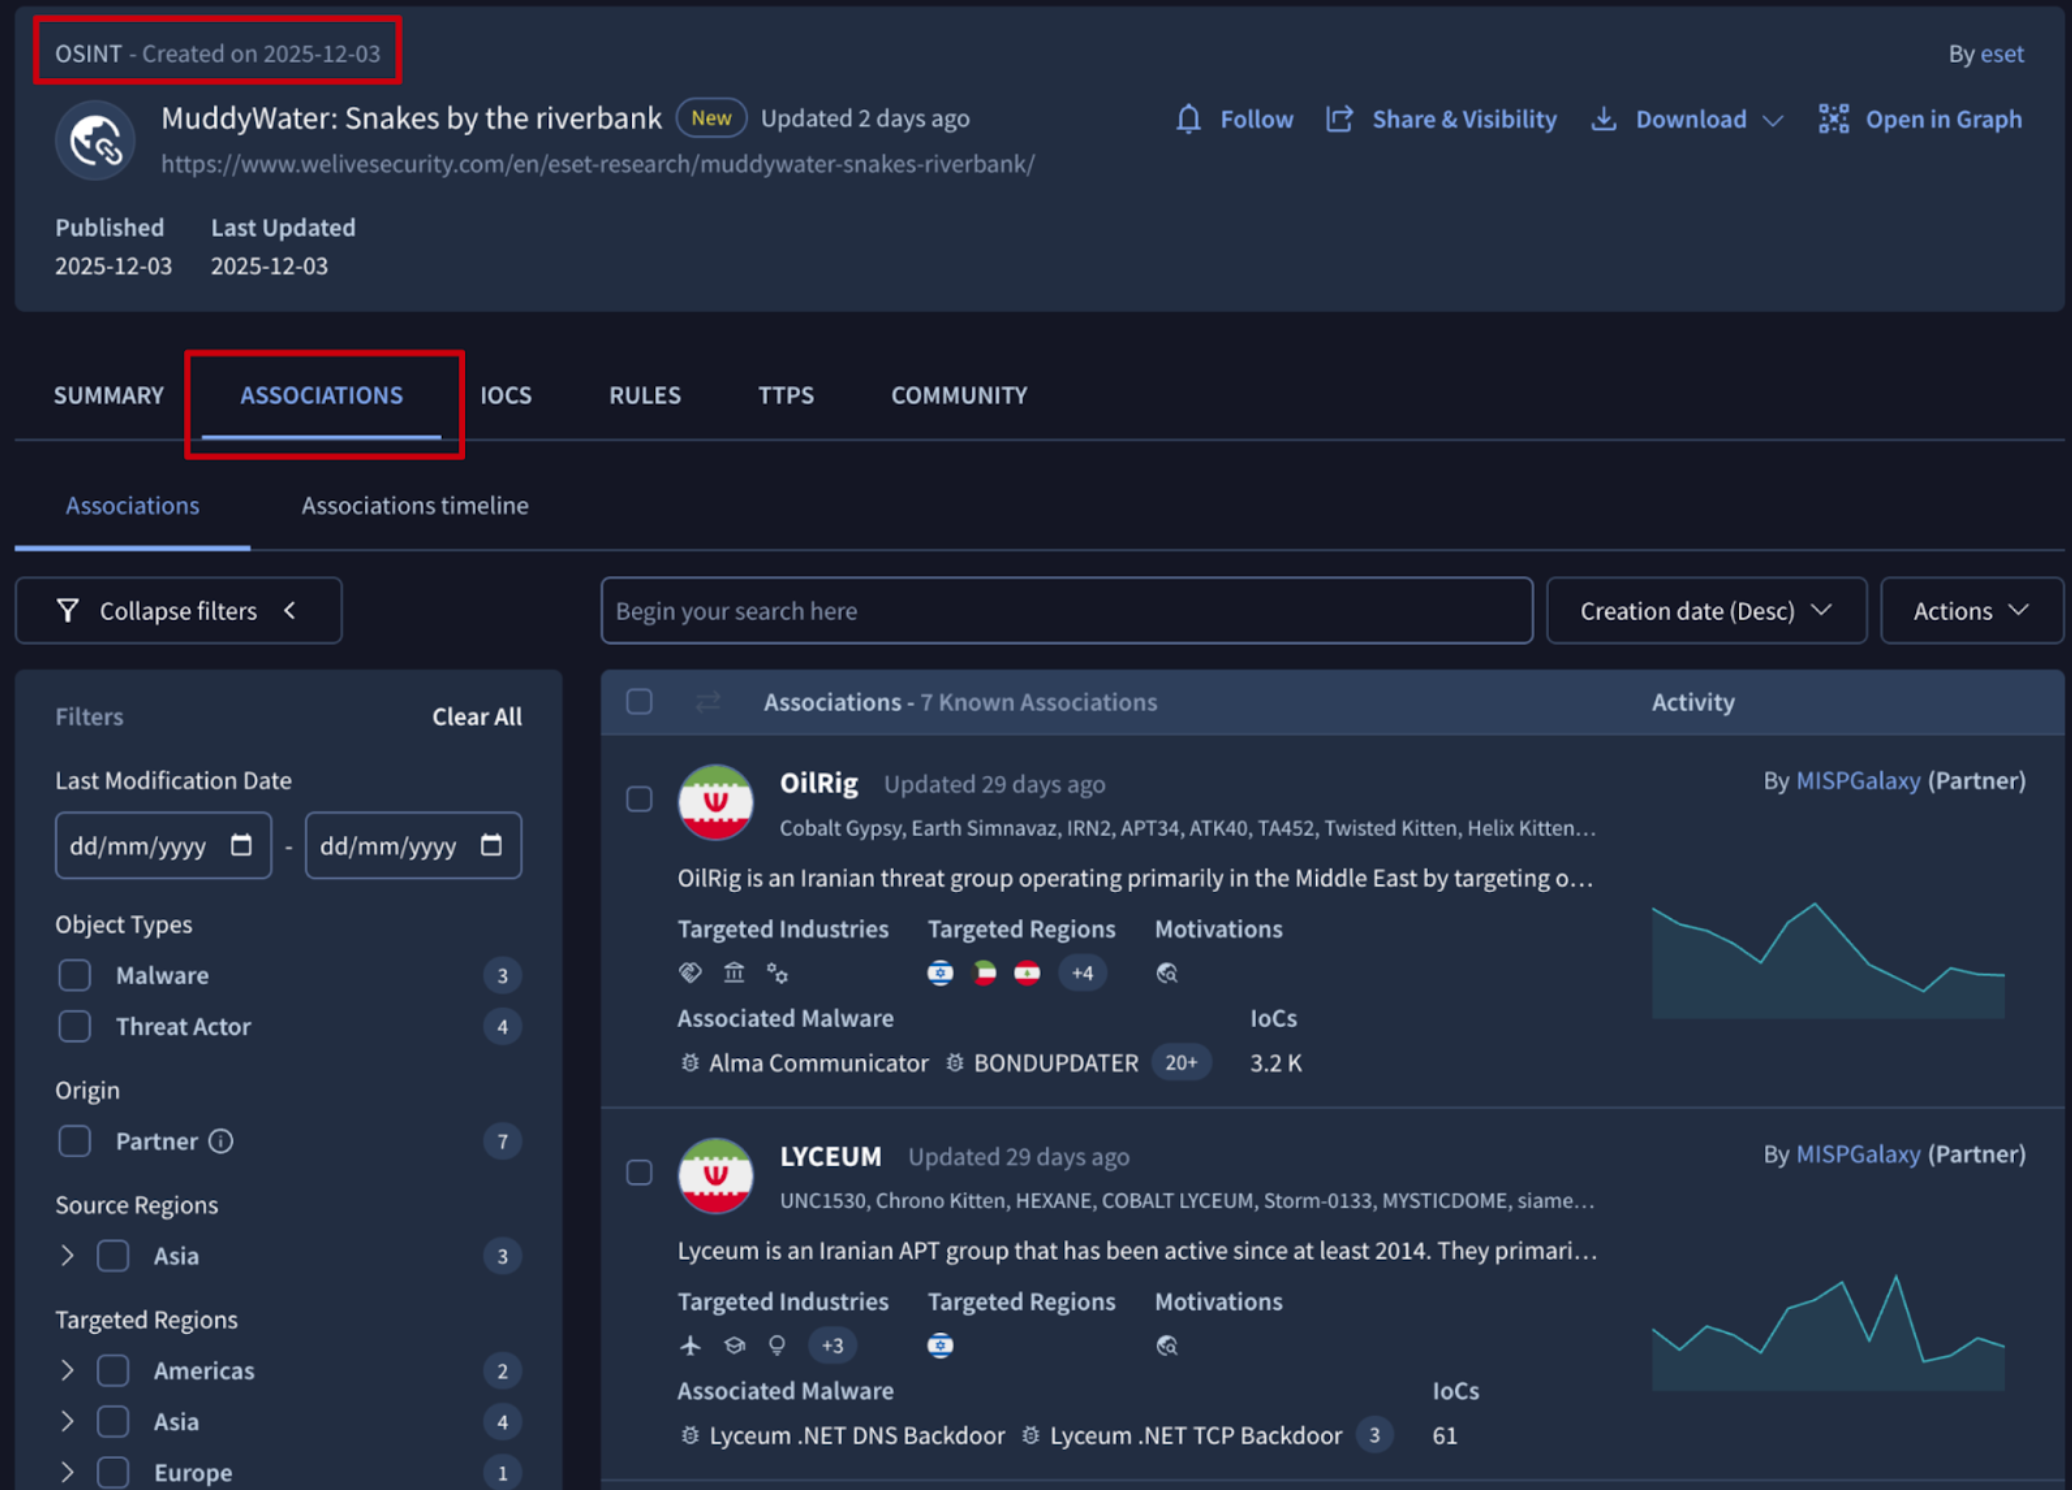Open the Actions dropdown menu
This screenshot has height=1490, width=2072.
[x=1970, y=610]
